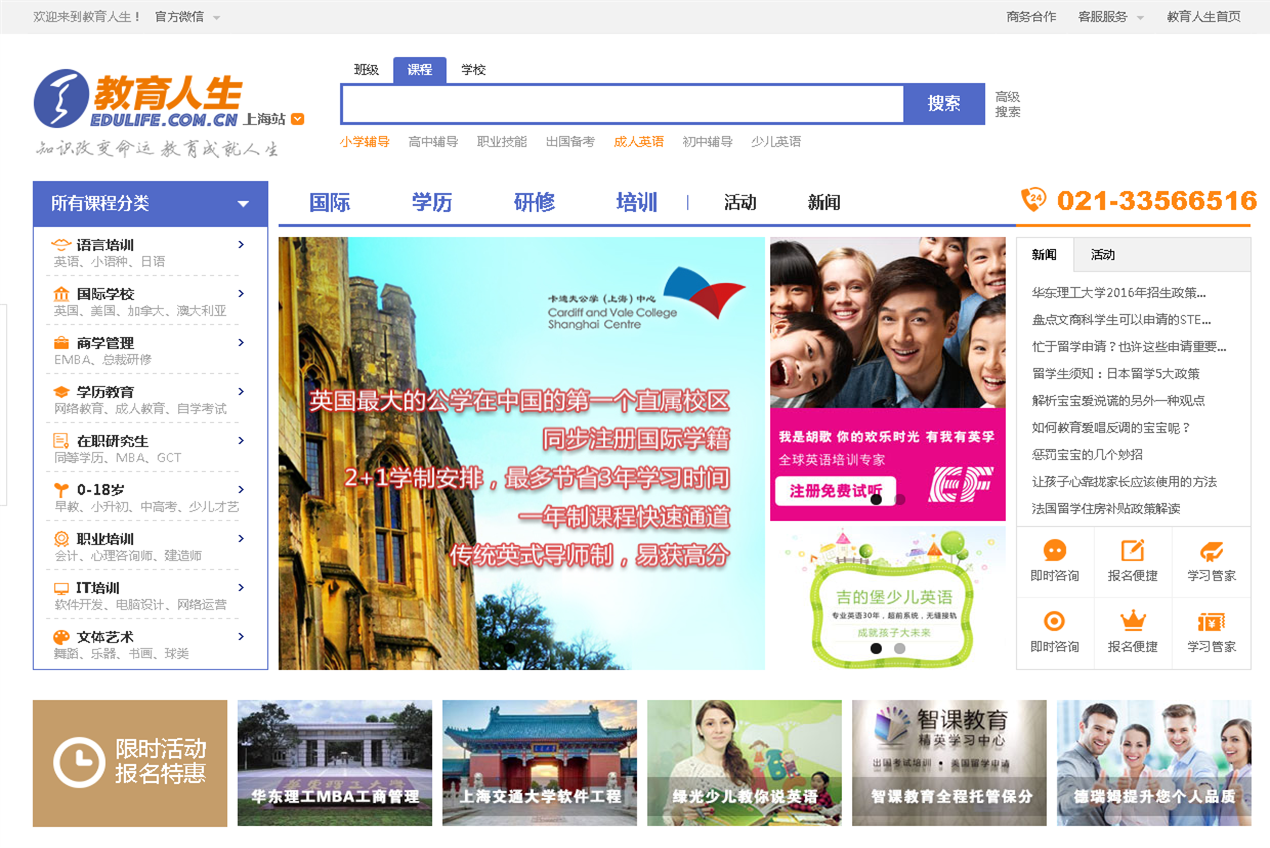
Task: Select first carousel dot on 吉的堡 banner
Action: pyautogui.click(x=876, y=648)
